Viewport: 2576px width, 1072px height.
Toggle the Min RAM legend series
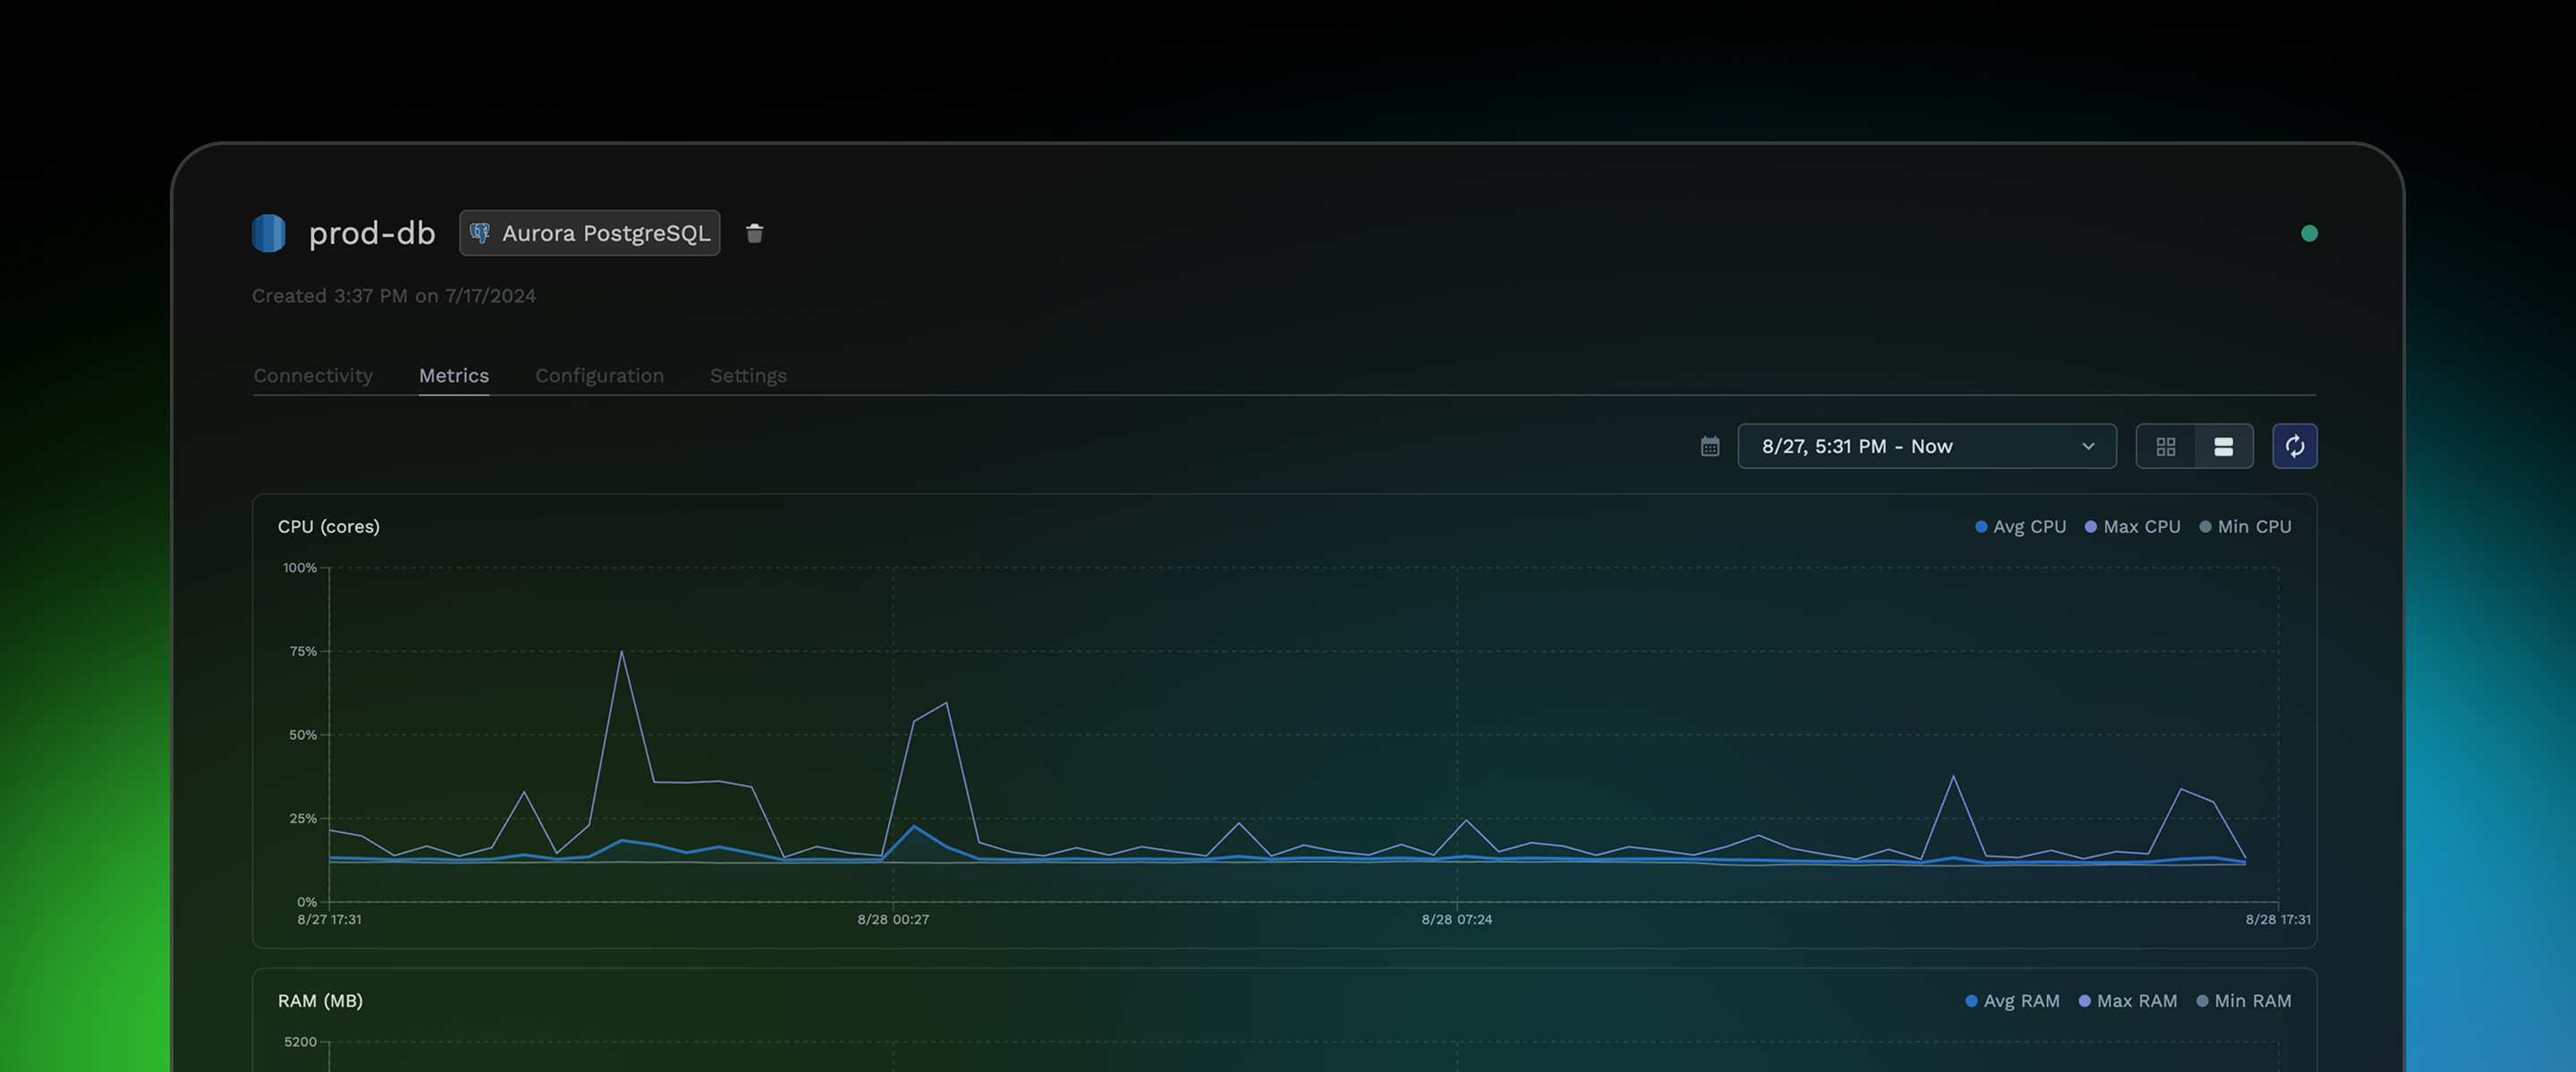tap(2243, 1000)
